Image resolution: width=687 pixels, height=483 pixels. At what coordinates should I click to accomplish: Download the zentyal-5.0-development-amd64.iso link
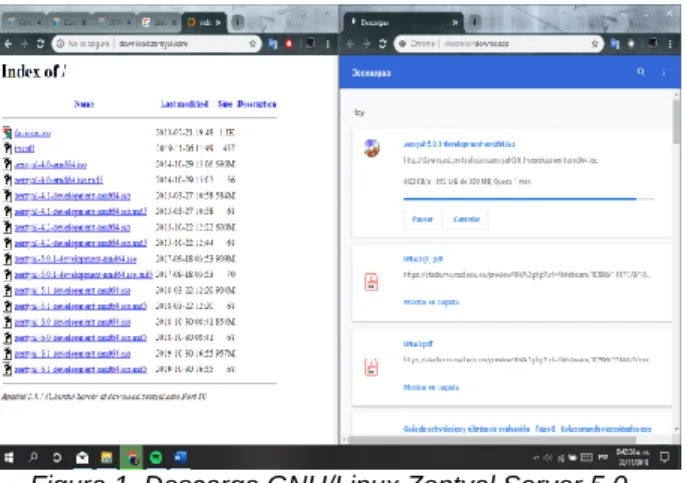click(x=72, y=322)
